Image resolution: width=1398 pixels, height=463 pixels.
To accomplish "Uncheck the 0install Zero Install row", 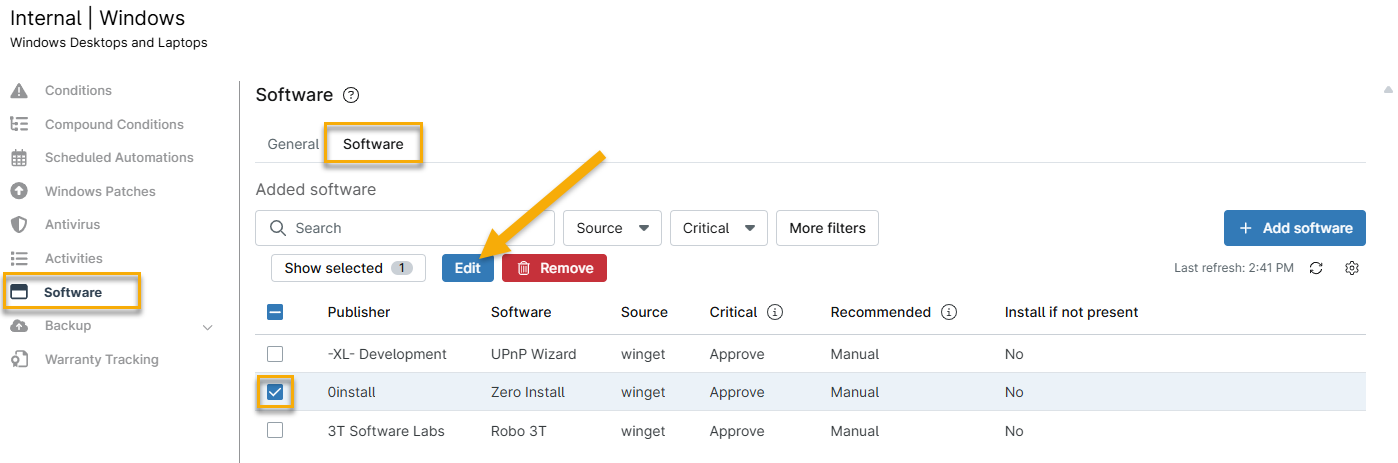I will tap(275, 392).
